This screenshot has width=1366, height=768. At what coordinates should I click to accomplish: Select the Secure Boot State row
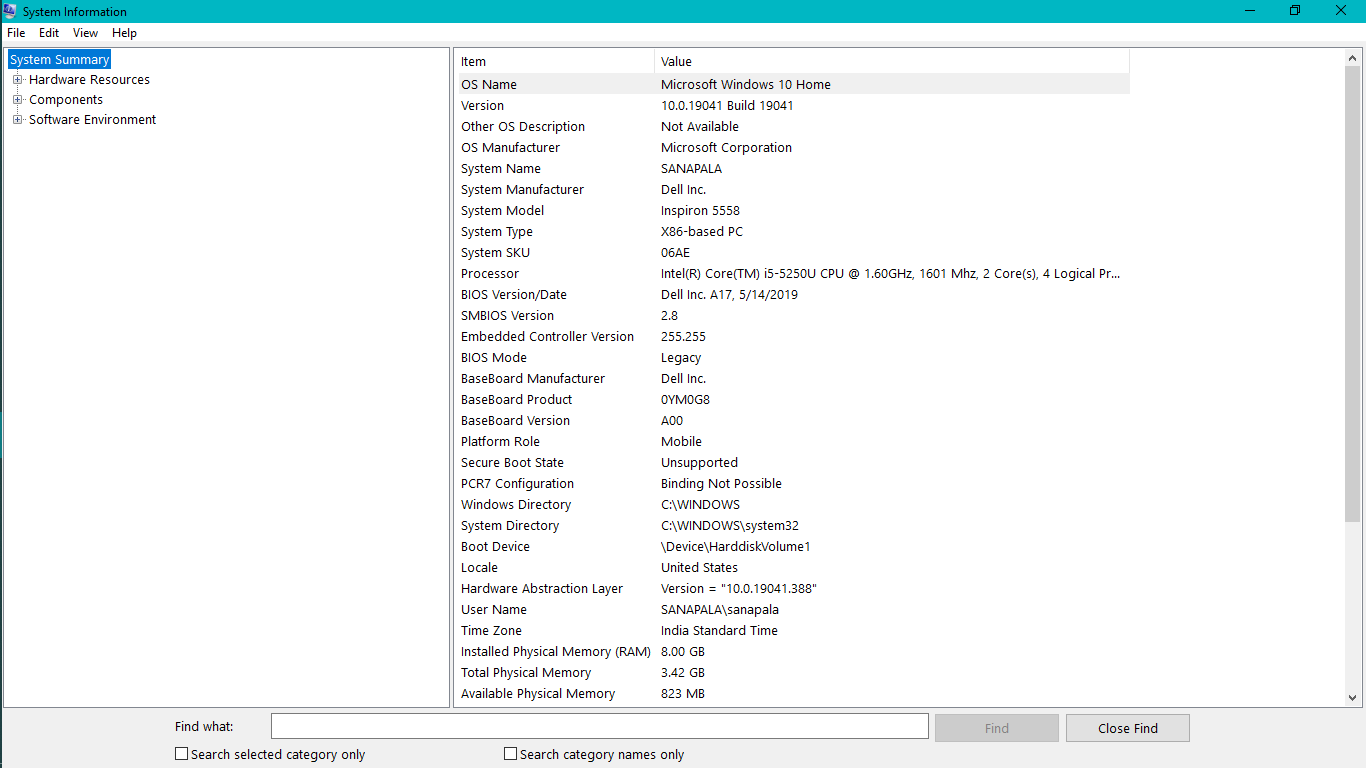[x=794, y=463]
